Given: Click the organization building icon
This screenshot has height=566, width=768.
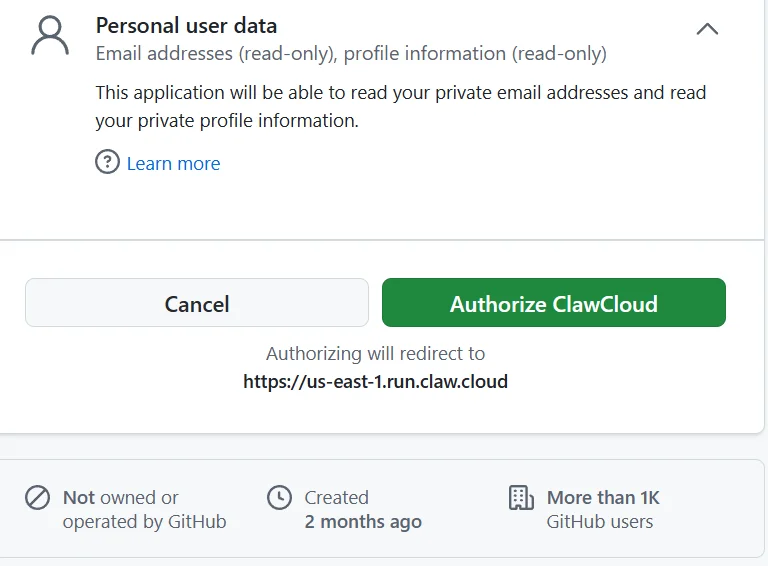Looking at the screenshot, I should click(521, 497).
